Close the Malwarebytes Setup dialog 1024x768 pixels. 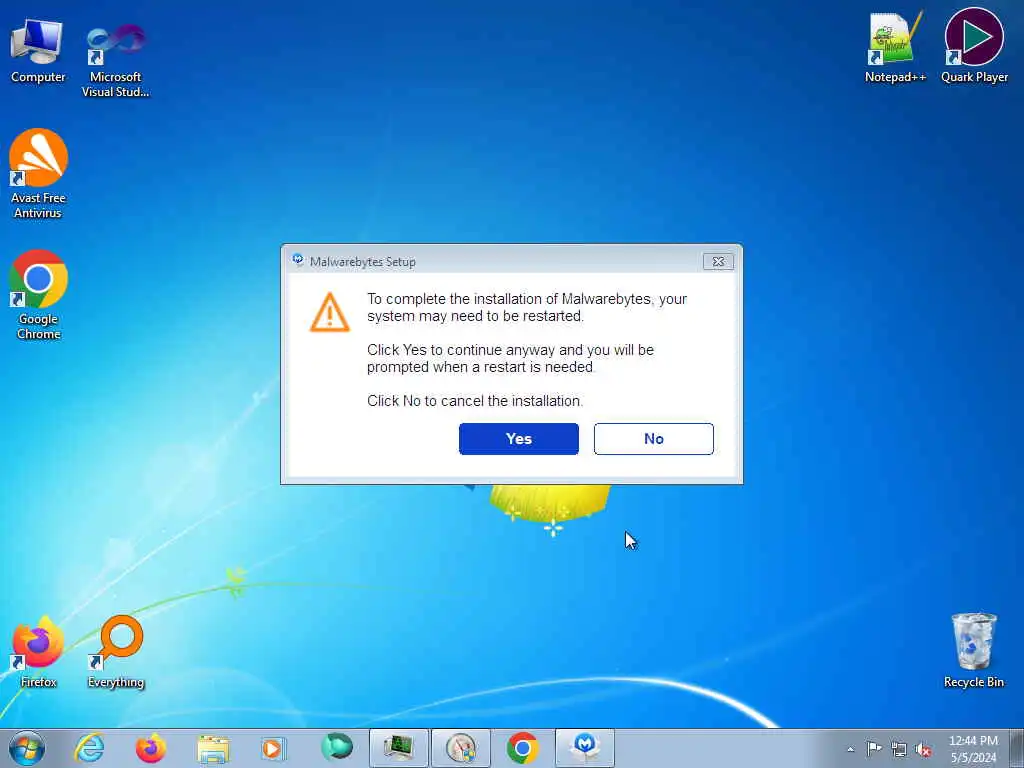pyautogui.click(x=718, y=261)
